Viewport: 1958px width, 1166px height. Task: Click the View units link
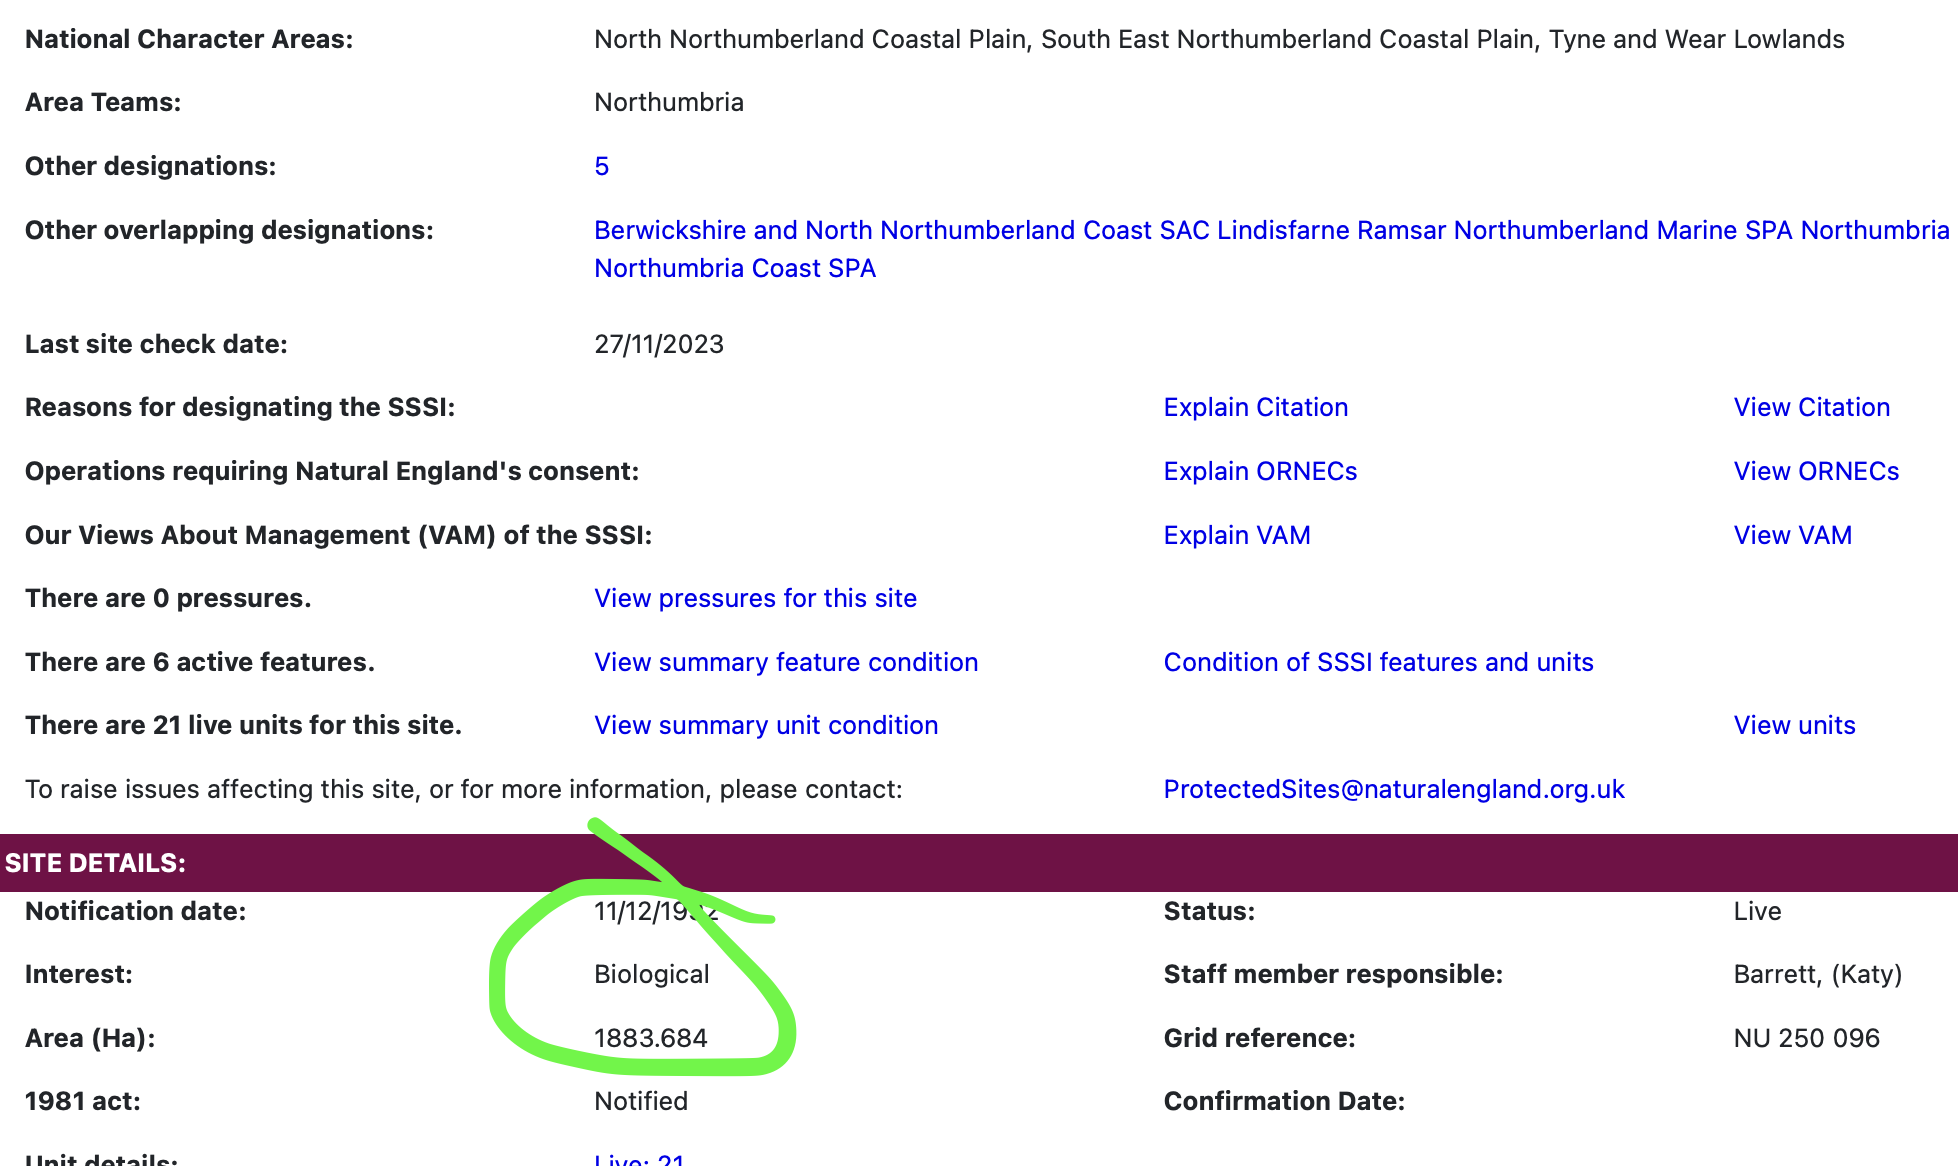click(1794, 725)
